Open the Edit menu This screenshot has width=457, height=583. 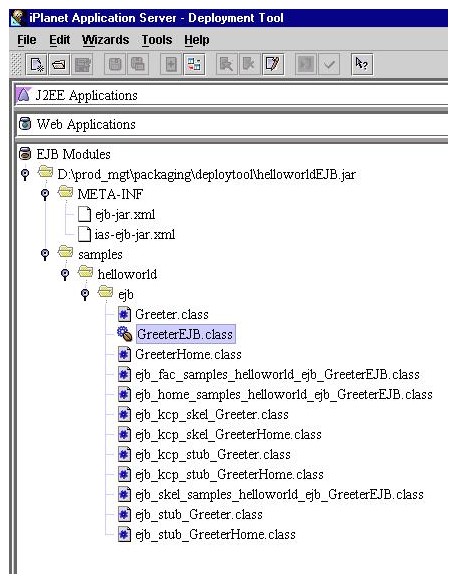pyautogui.click(x=59, y=40)
